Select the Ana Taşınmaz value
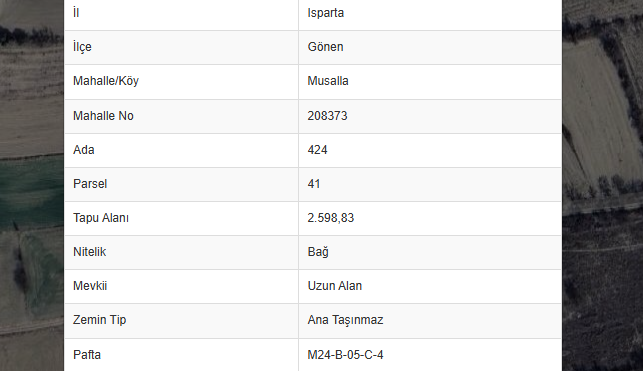 345,320
